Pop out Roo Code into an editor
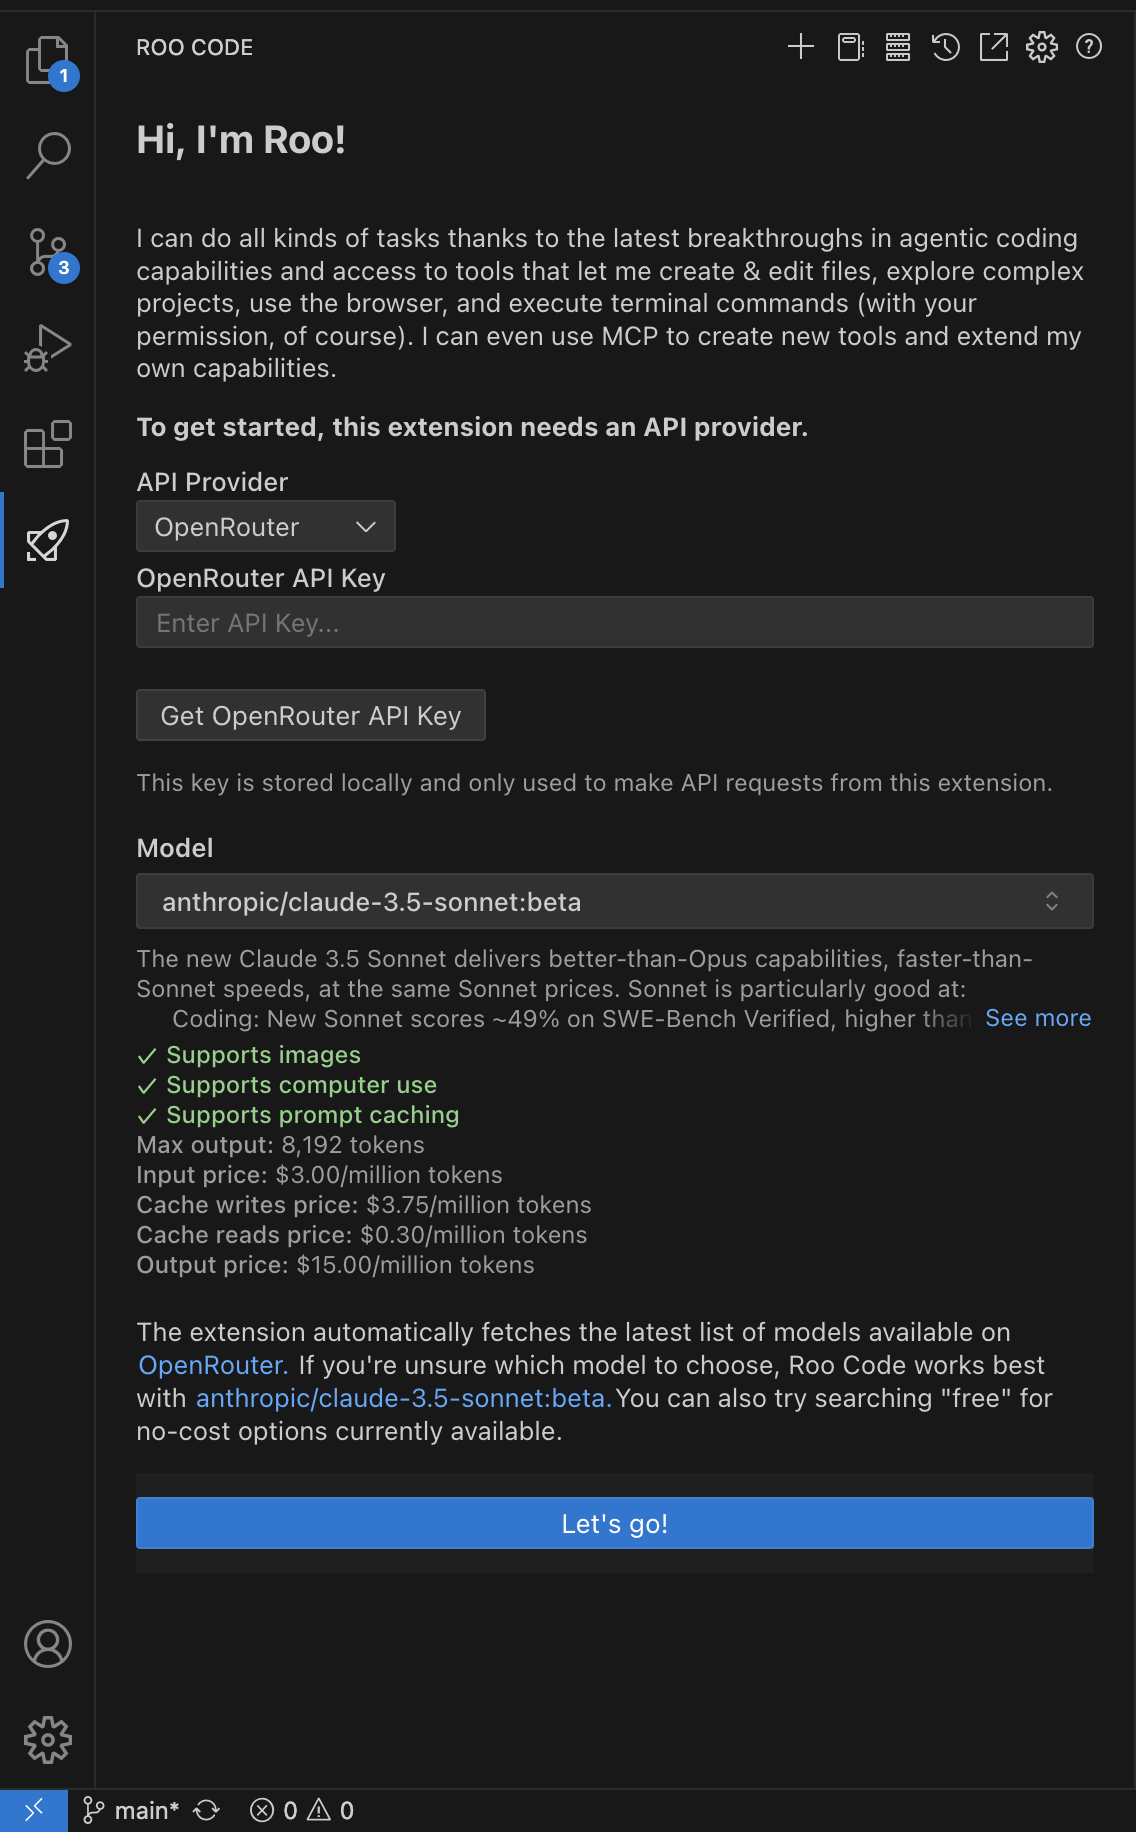 993,47
